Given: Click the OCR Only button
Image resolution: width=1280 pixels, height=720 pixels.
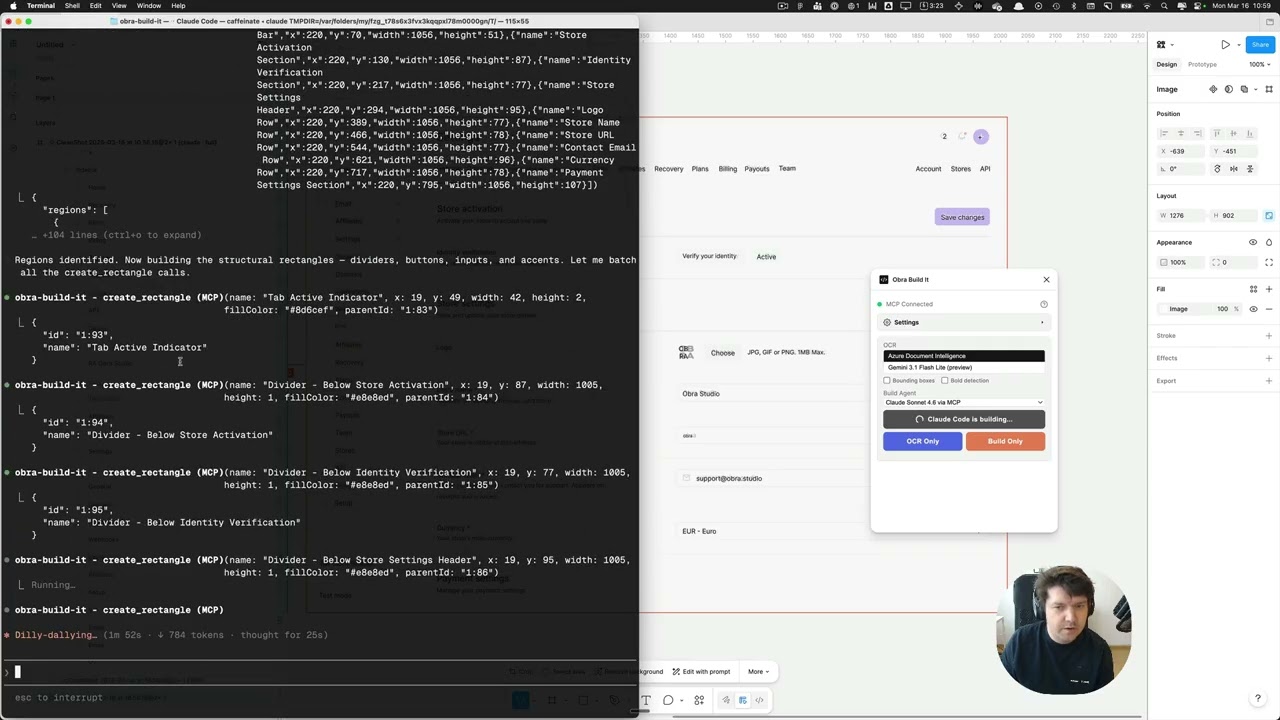Looking at the screenshot, I should [922, 441].
